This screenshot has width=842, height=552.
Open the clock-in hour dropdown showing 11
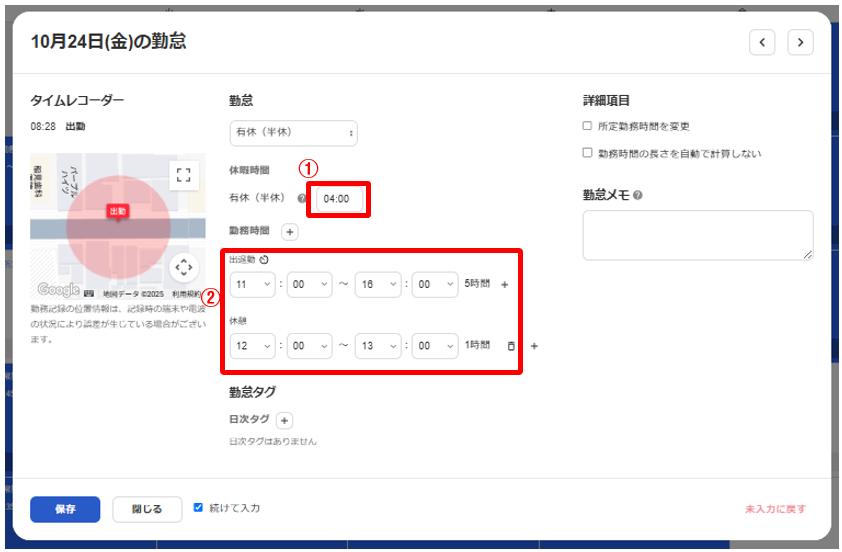pos(252,285)
